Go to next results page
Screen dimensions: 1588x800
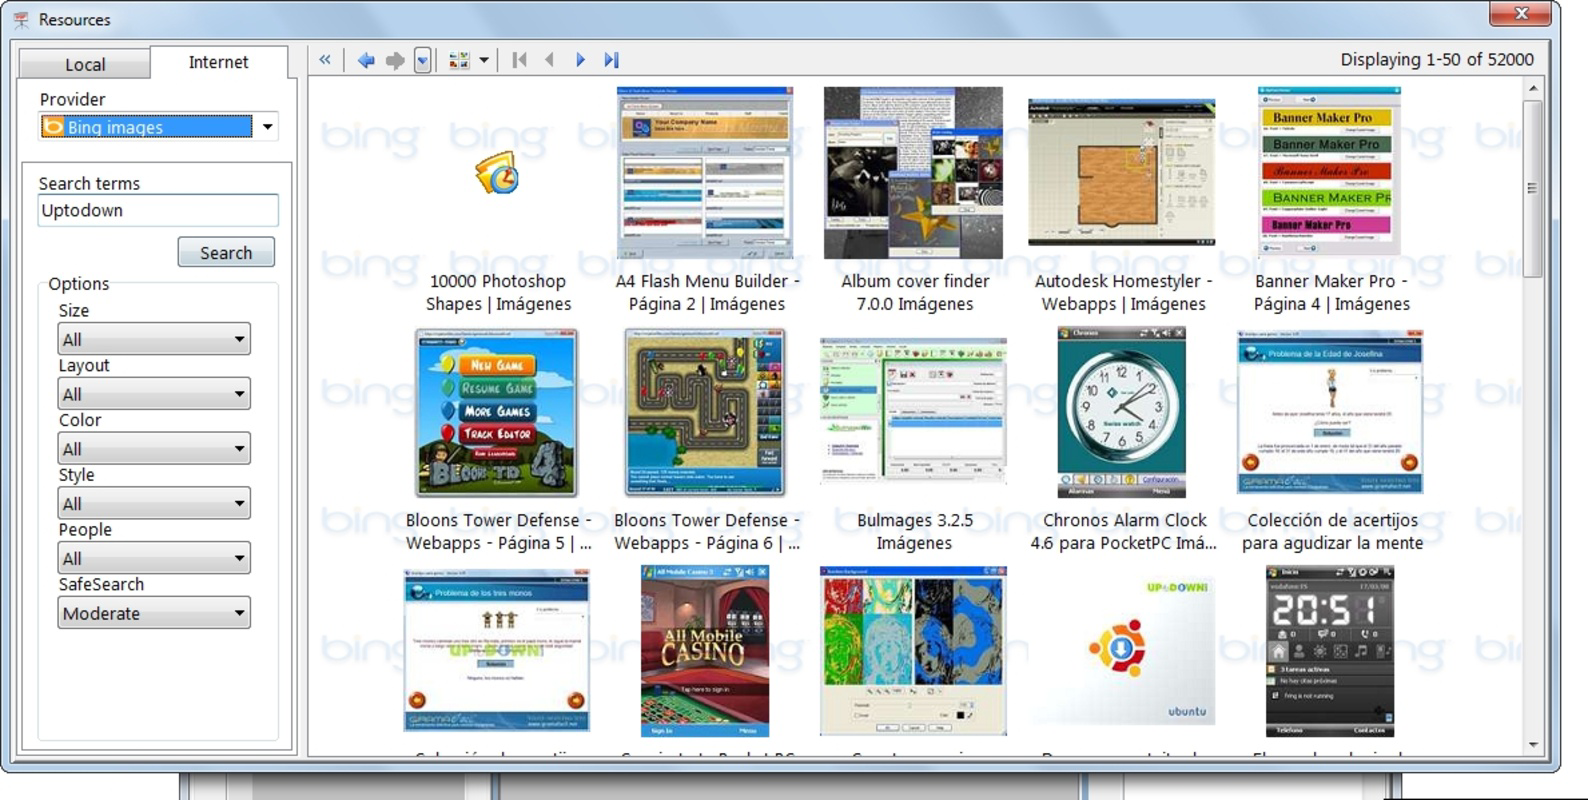click(x=580, y=60)
